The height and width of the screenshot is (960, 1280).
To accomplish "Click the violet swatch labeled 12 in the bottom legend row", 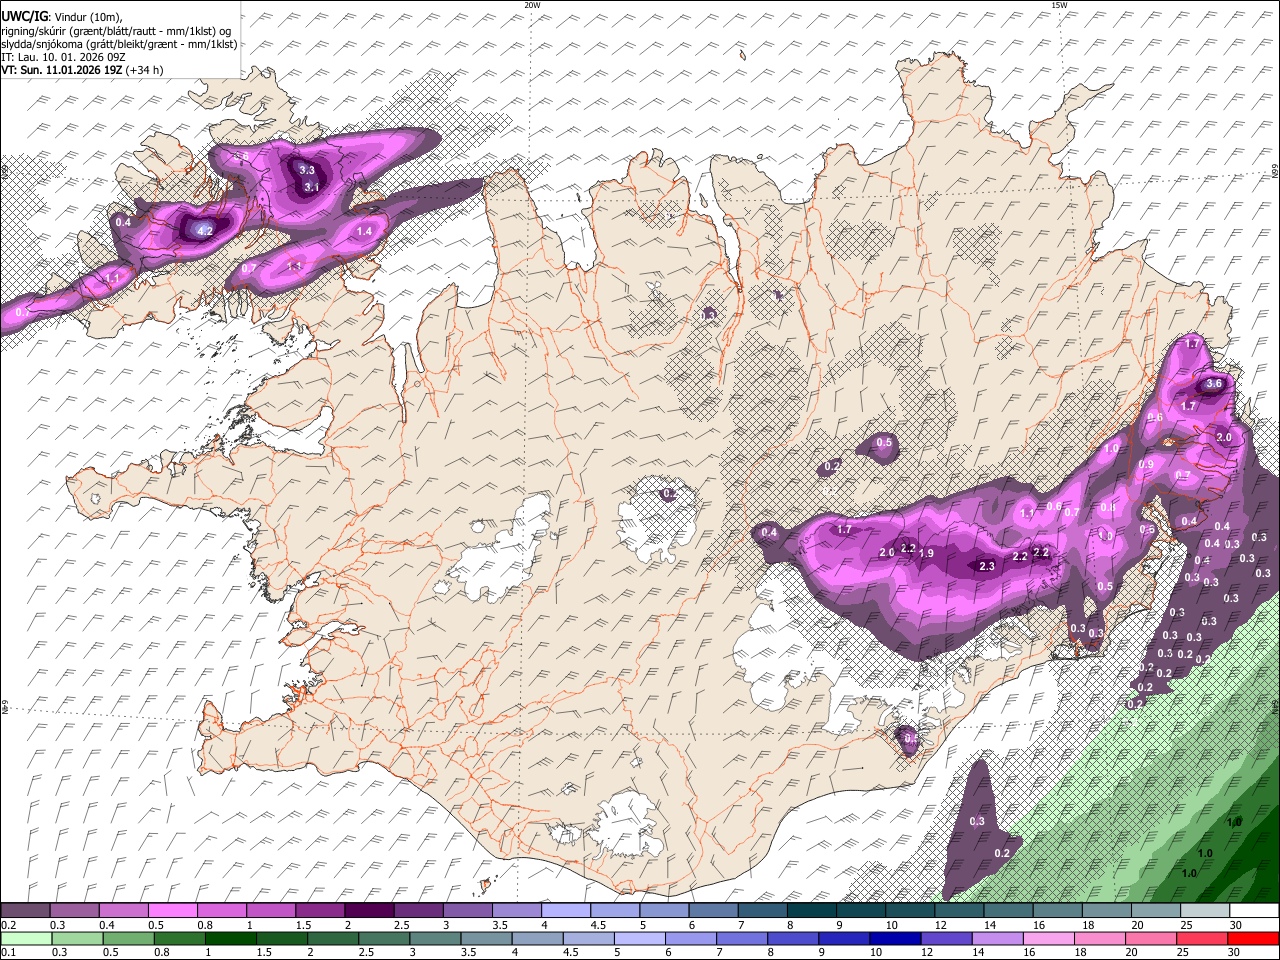I will 947,939.
